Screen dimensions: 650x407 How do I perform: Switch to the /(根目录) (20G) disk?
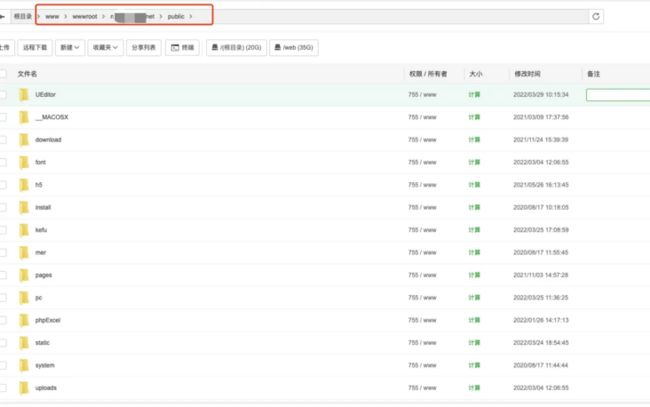point(236,48)
